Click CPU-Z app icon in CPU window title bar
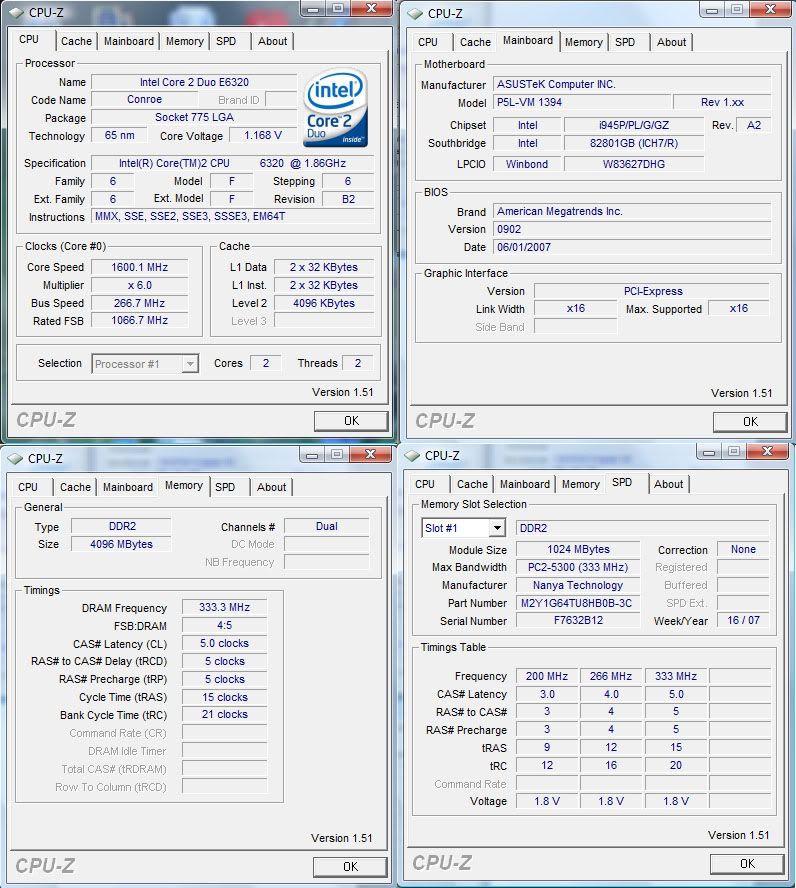The image size is (796, 888). point(16,12)
